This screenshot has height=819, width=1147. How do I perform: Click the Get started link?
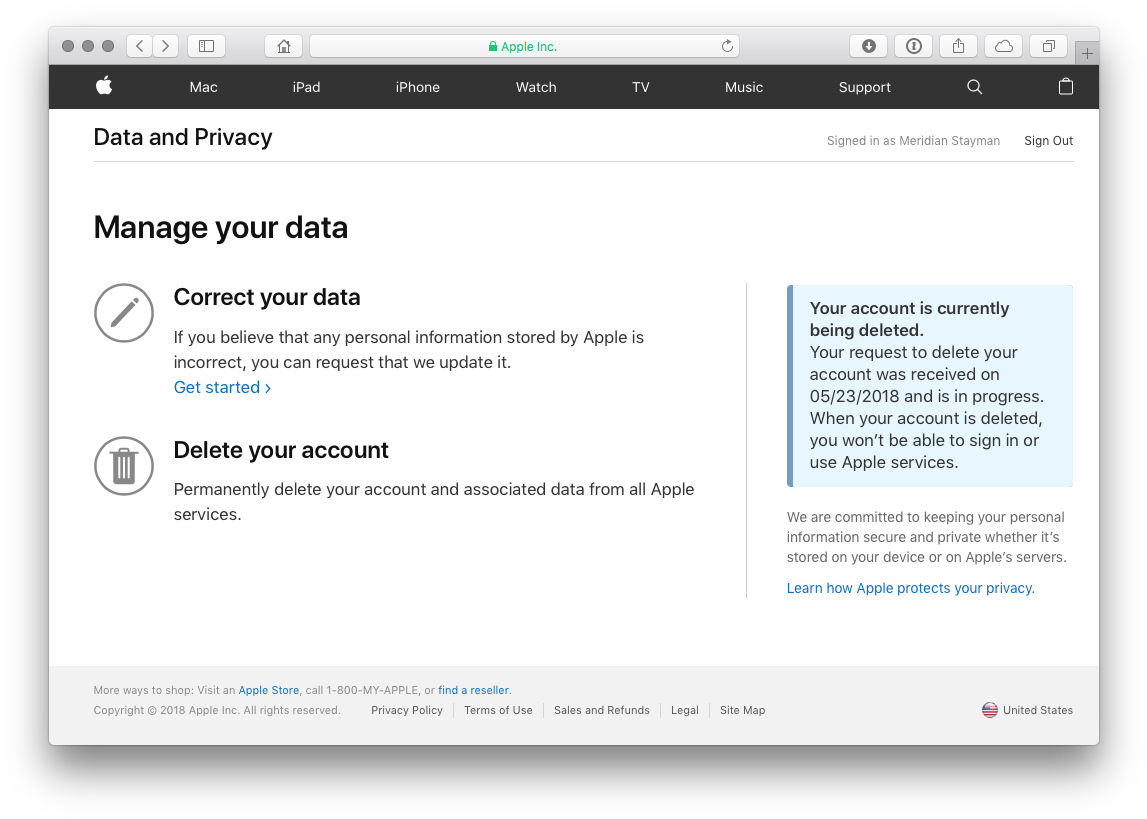coord(222,388)
